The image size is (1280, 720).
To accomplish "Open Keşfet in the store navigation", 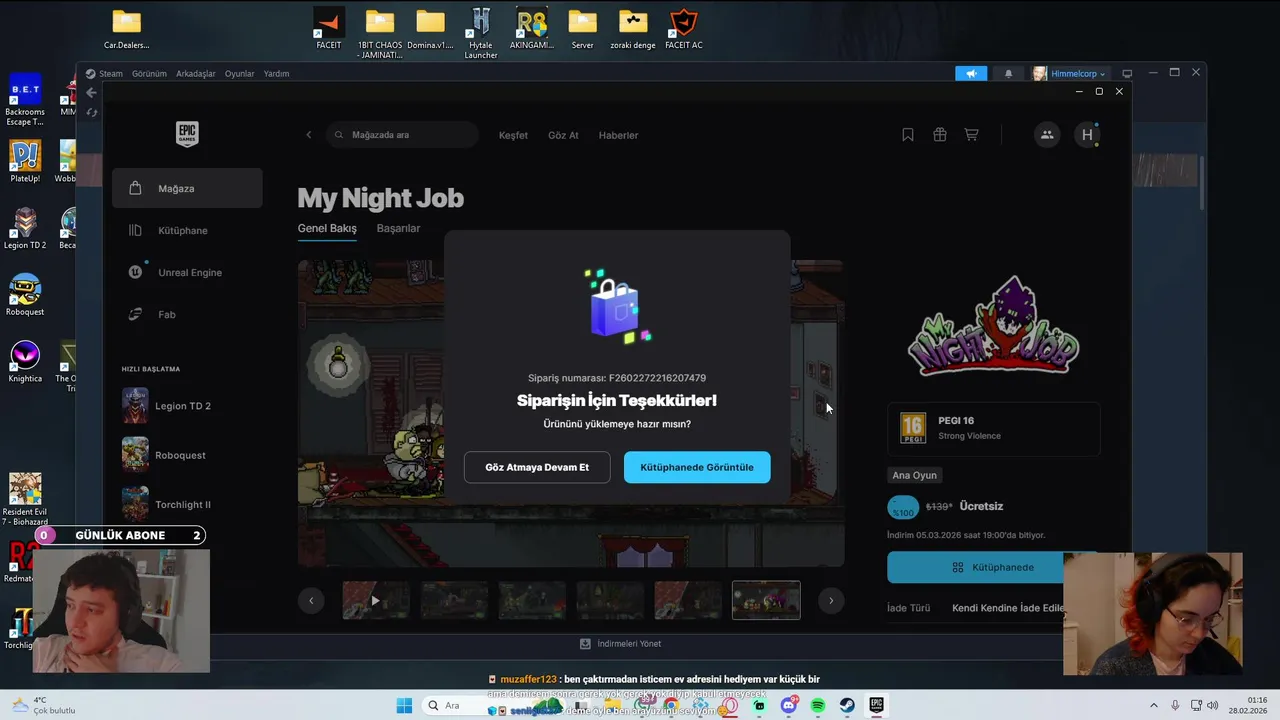I will click(x=513, y=135).
